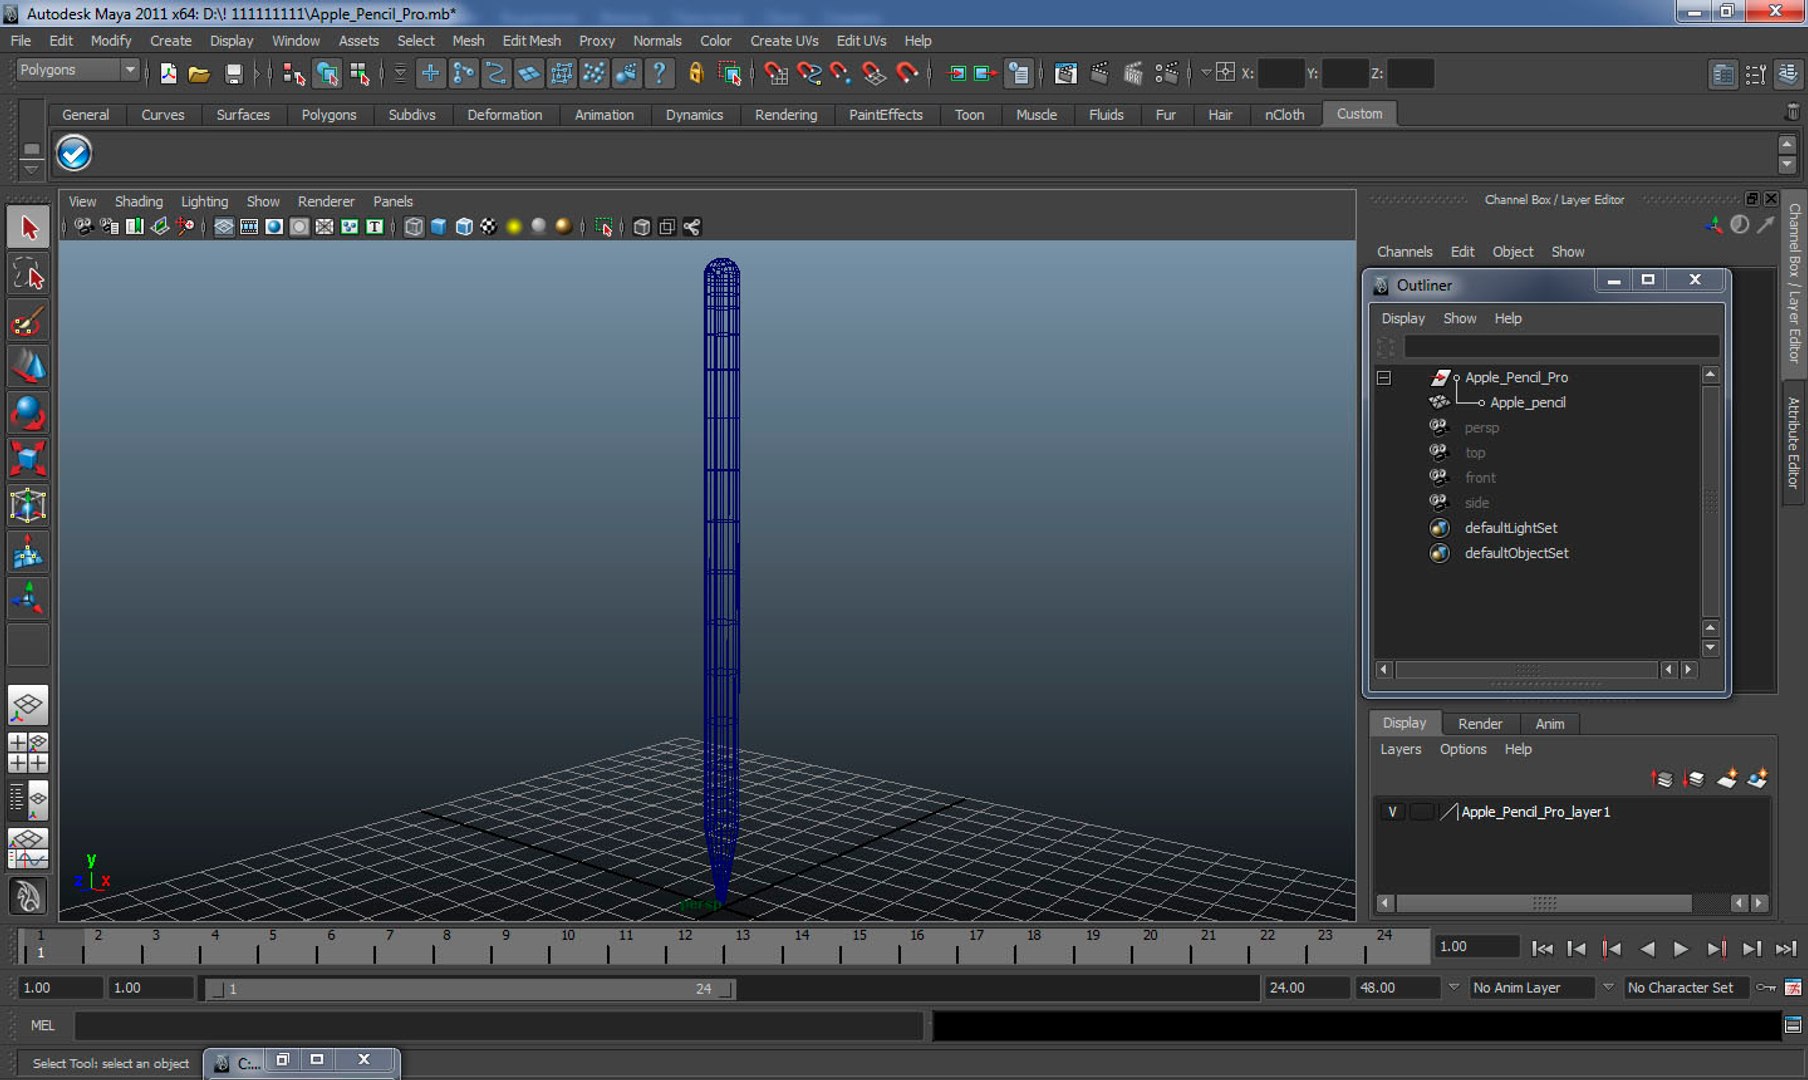Activate the Lasso select tool
The height and width of the screenshot is (1080, 1808).
click(x=28, y=274)
